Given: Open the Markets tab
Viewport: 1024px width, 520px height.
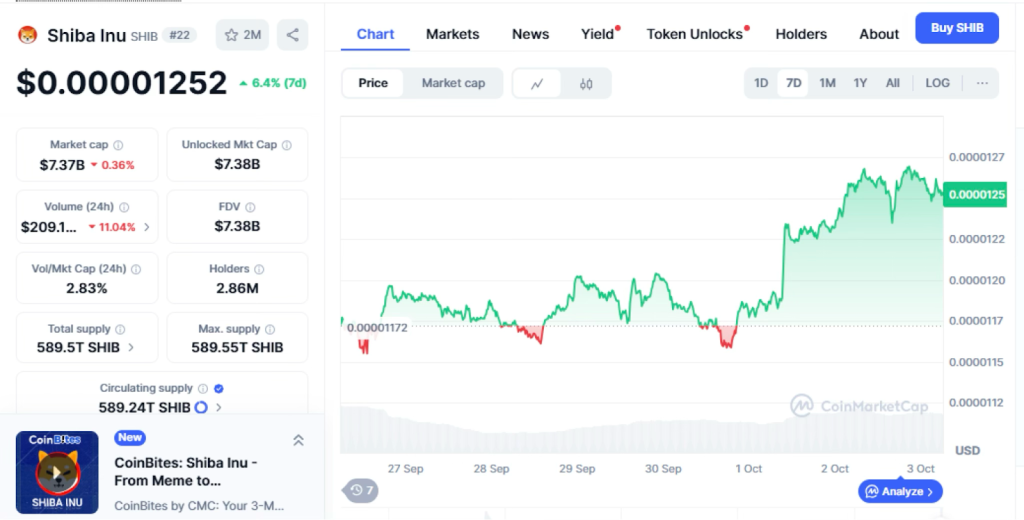Looking at the screenshot, I should point(452,34).
